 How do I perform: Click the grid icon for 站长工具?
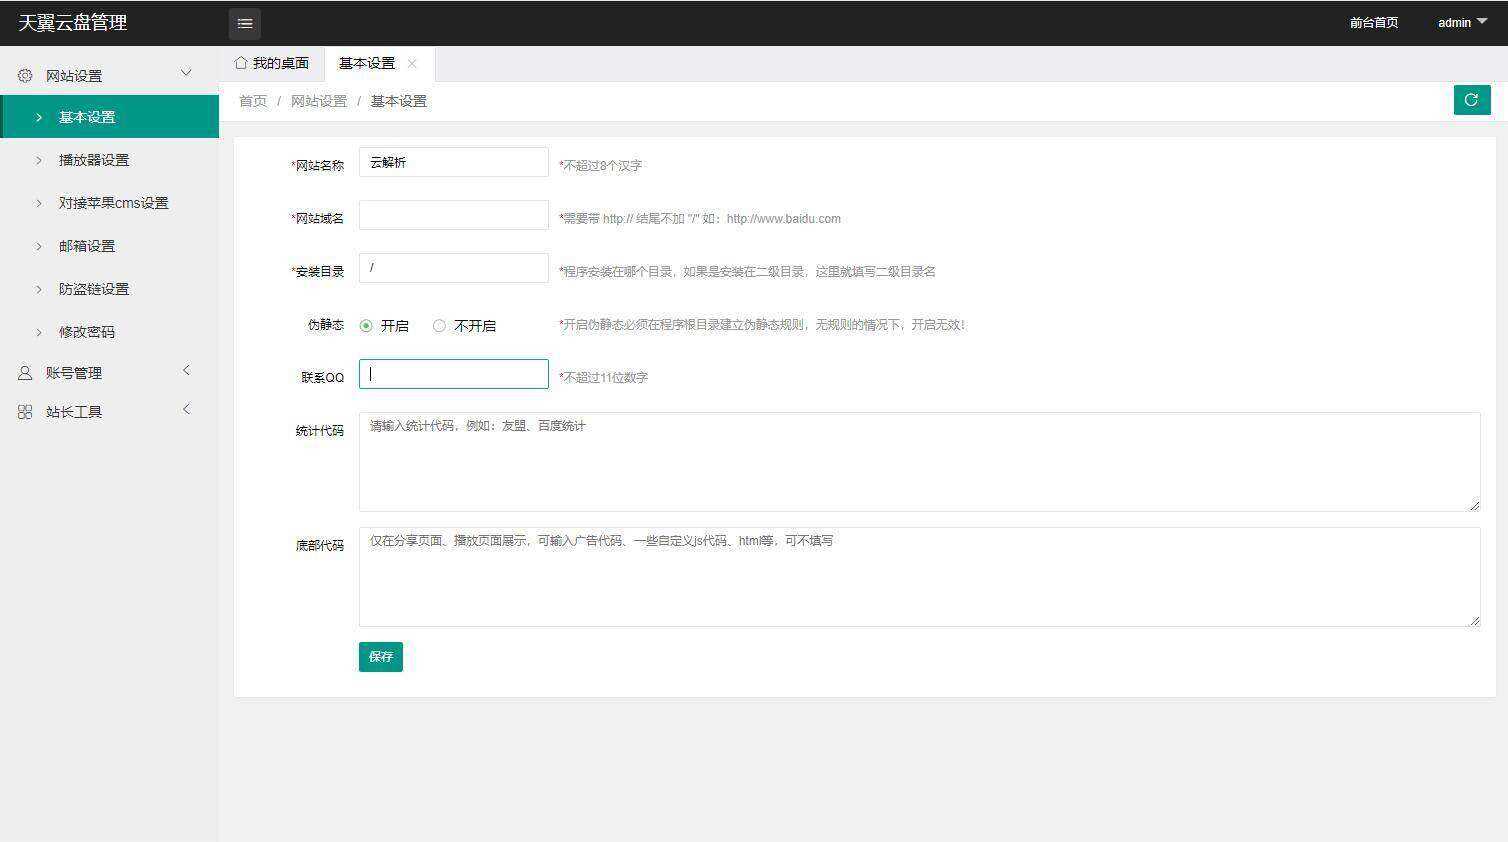(x=24, y=410)
